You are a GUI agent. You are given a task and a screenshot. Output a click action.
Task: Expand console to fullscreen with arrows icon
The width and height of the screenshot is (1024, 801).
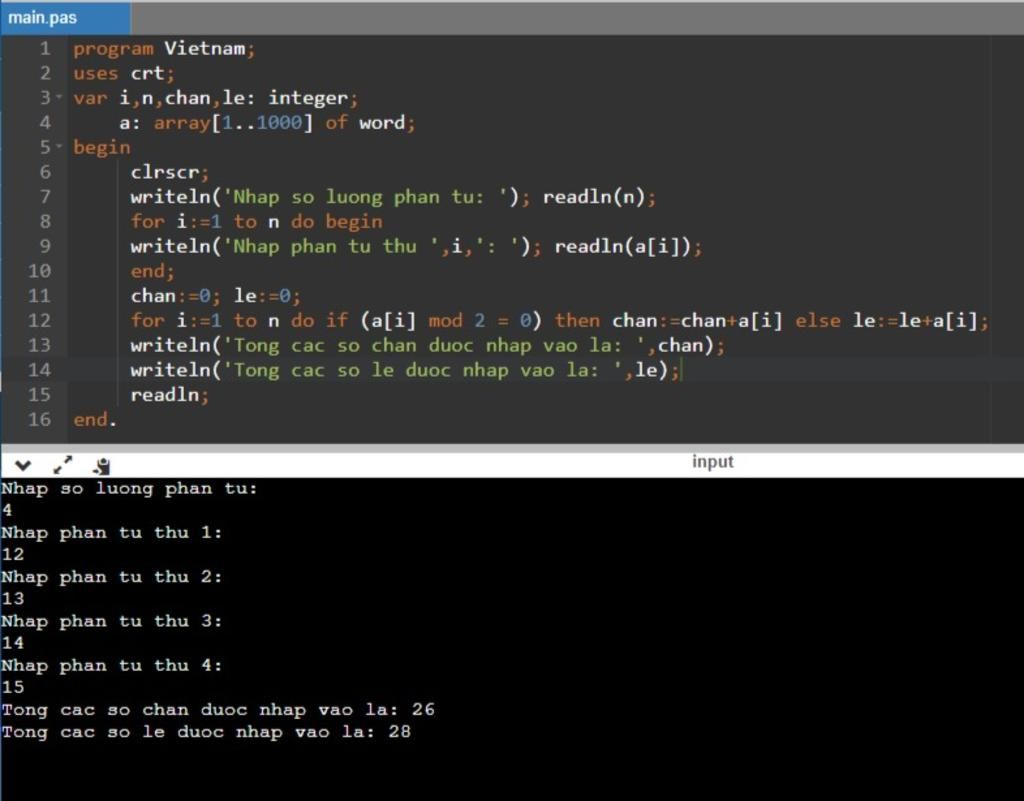pyautogui.click(x=63, y=465)
